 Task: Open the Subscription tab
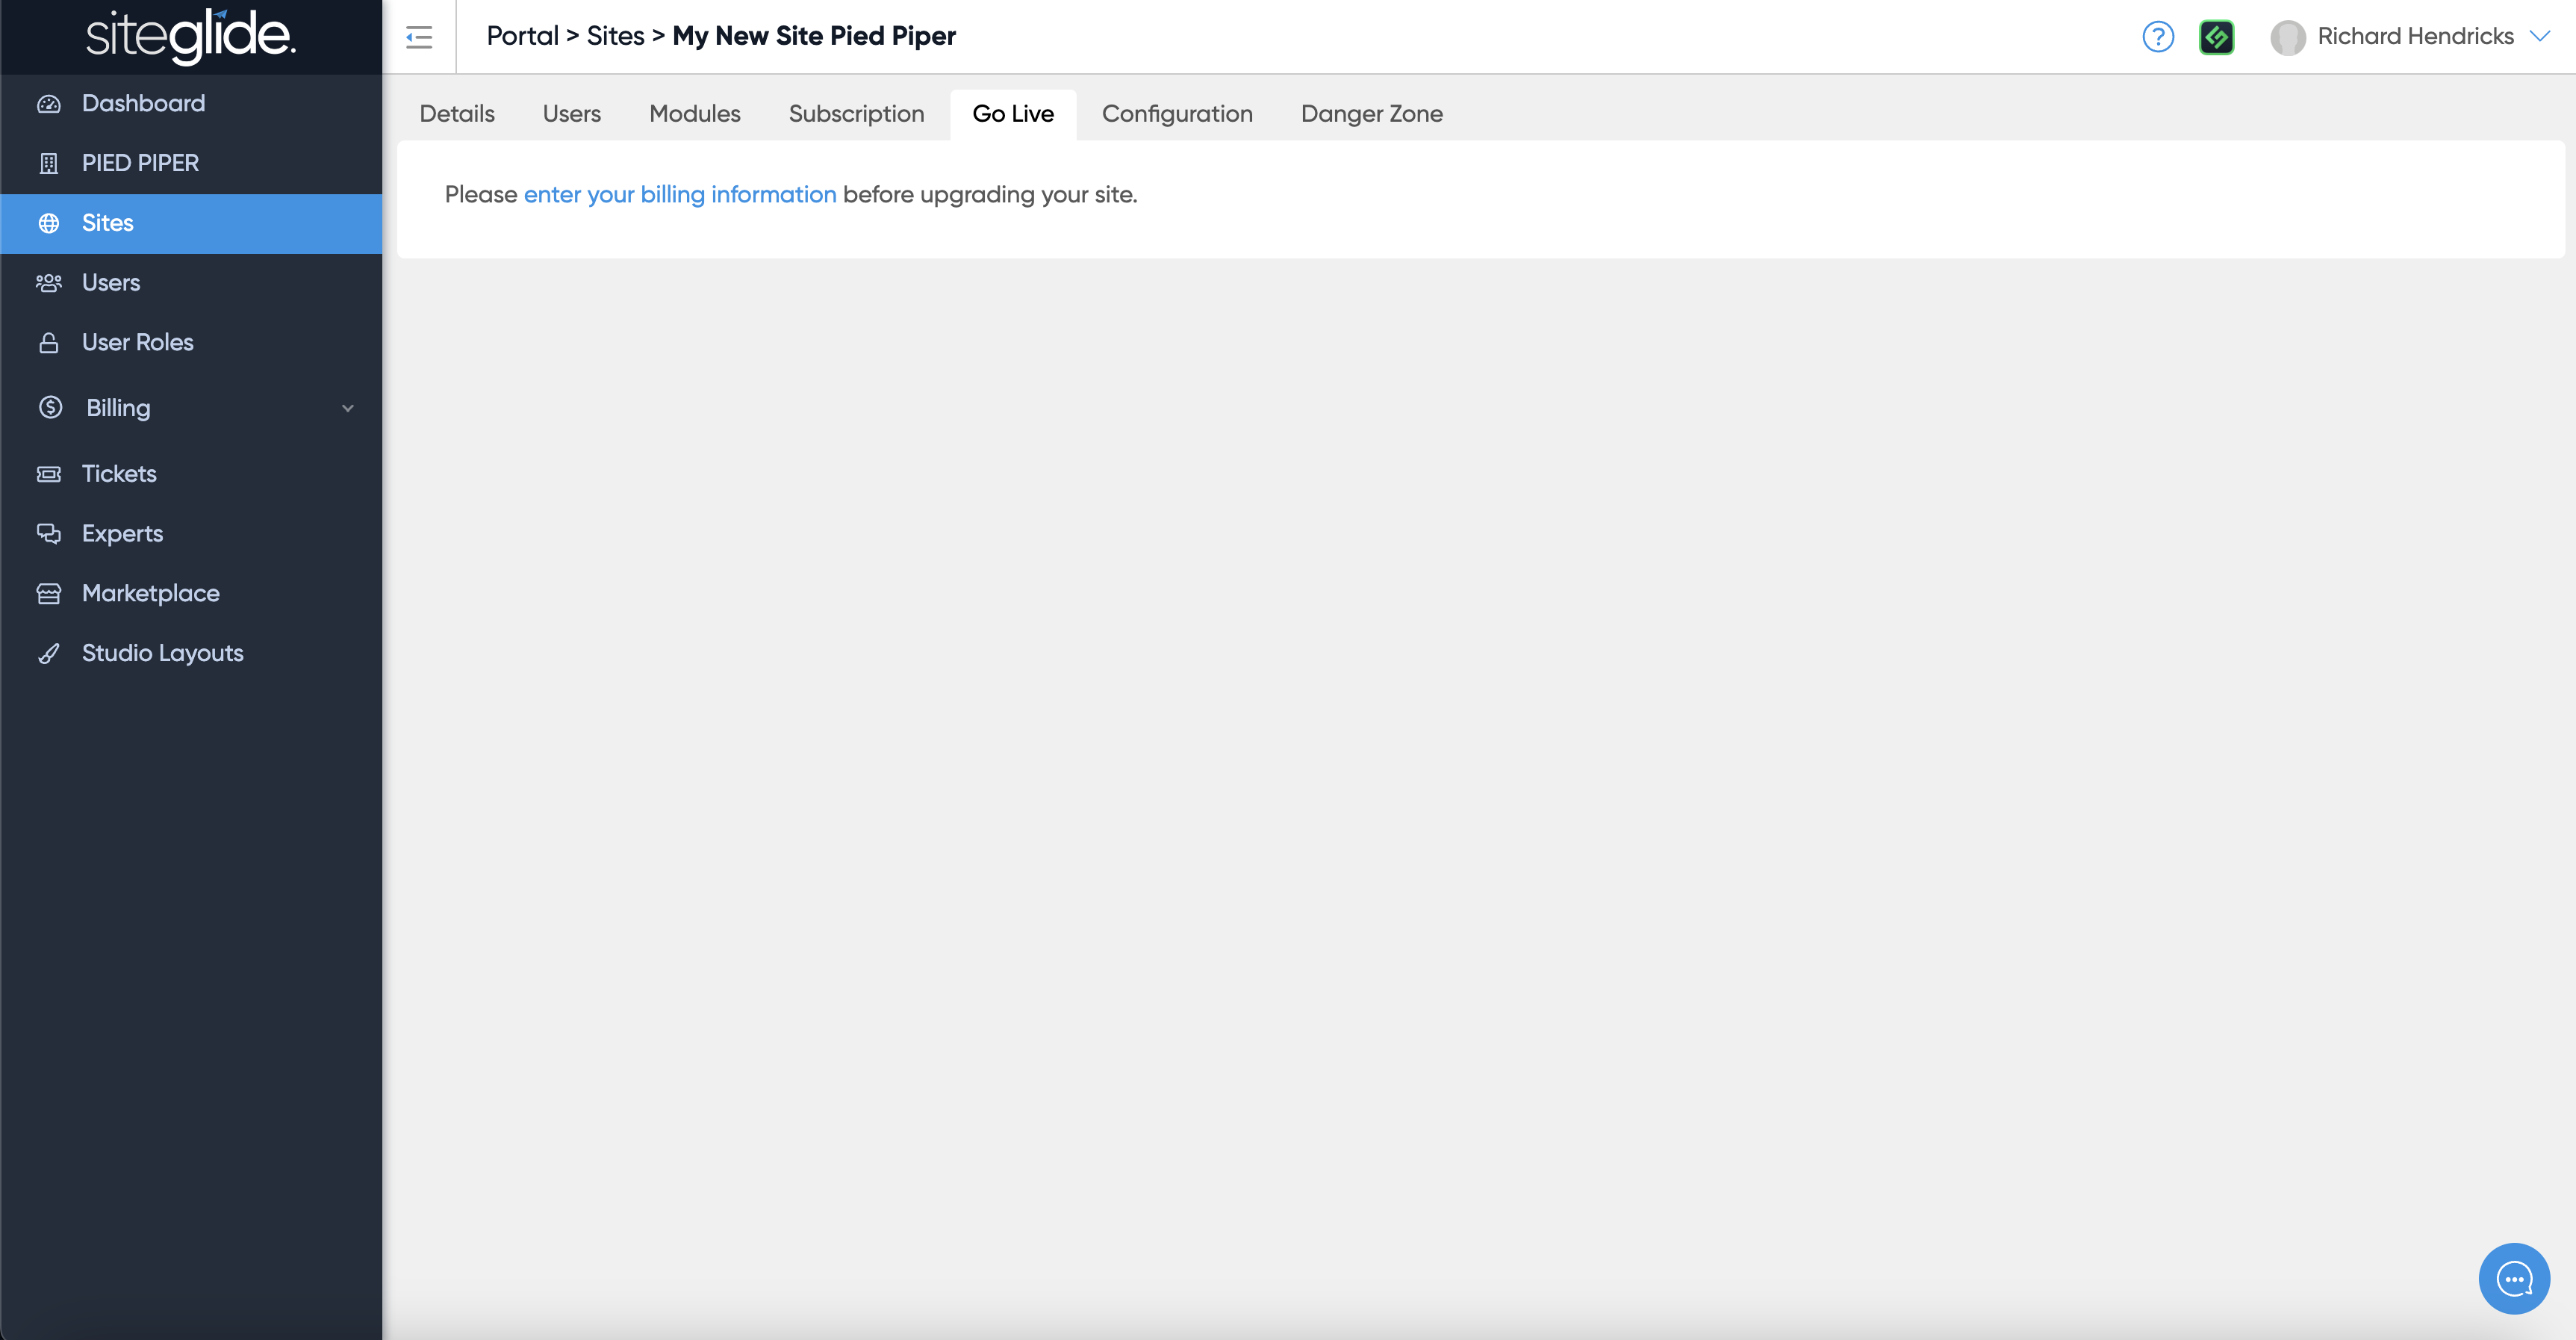[856, 114]
